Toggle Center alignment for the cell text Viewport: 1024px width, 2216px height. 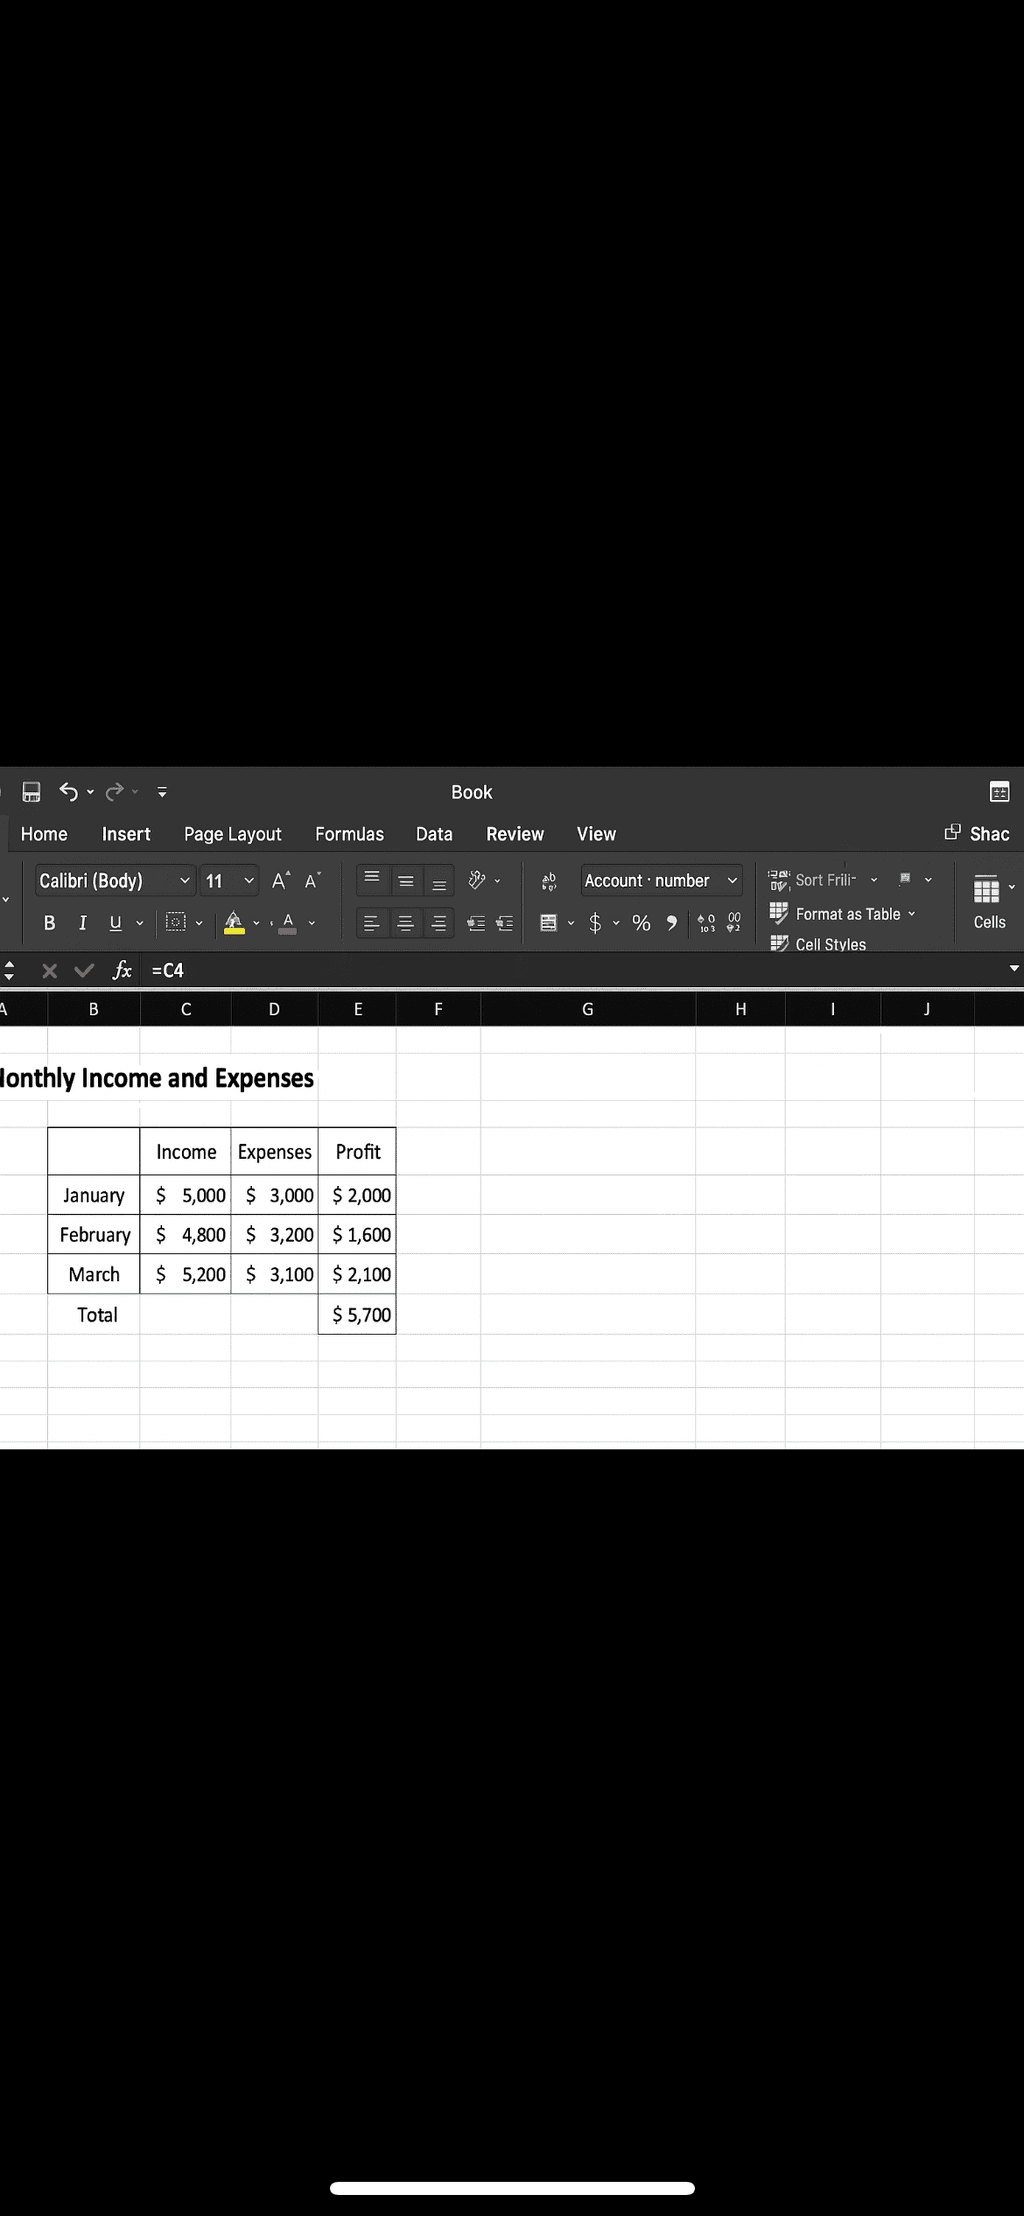[x=405, y=923]
